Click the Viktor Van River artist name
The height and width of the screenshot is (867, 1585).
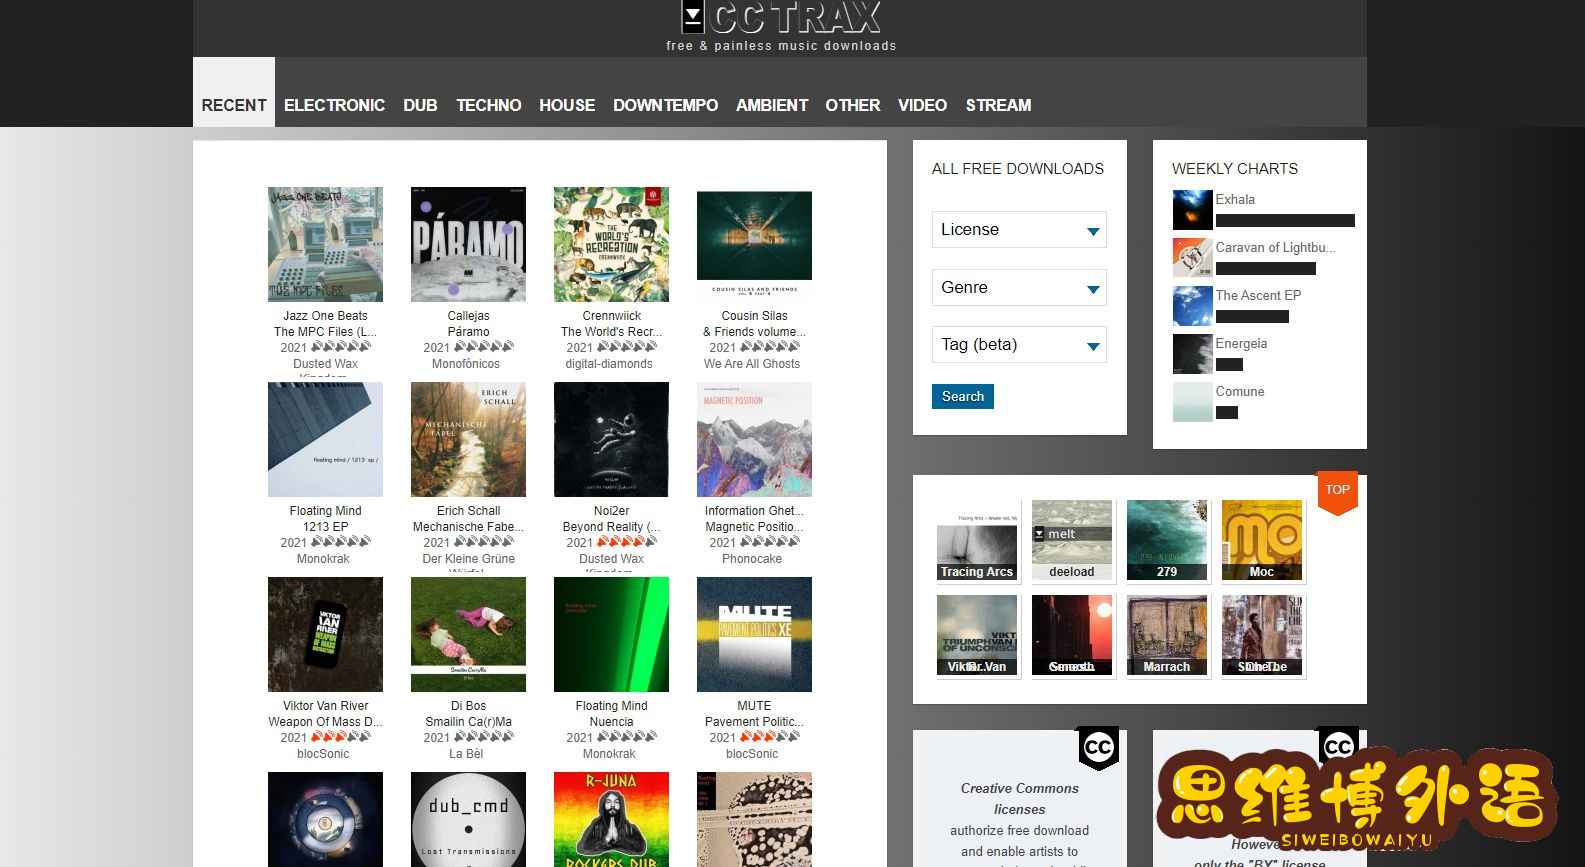pyautogui.click(x=325, y=706)
